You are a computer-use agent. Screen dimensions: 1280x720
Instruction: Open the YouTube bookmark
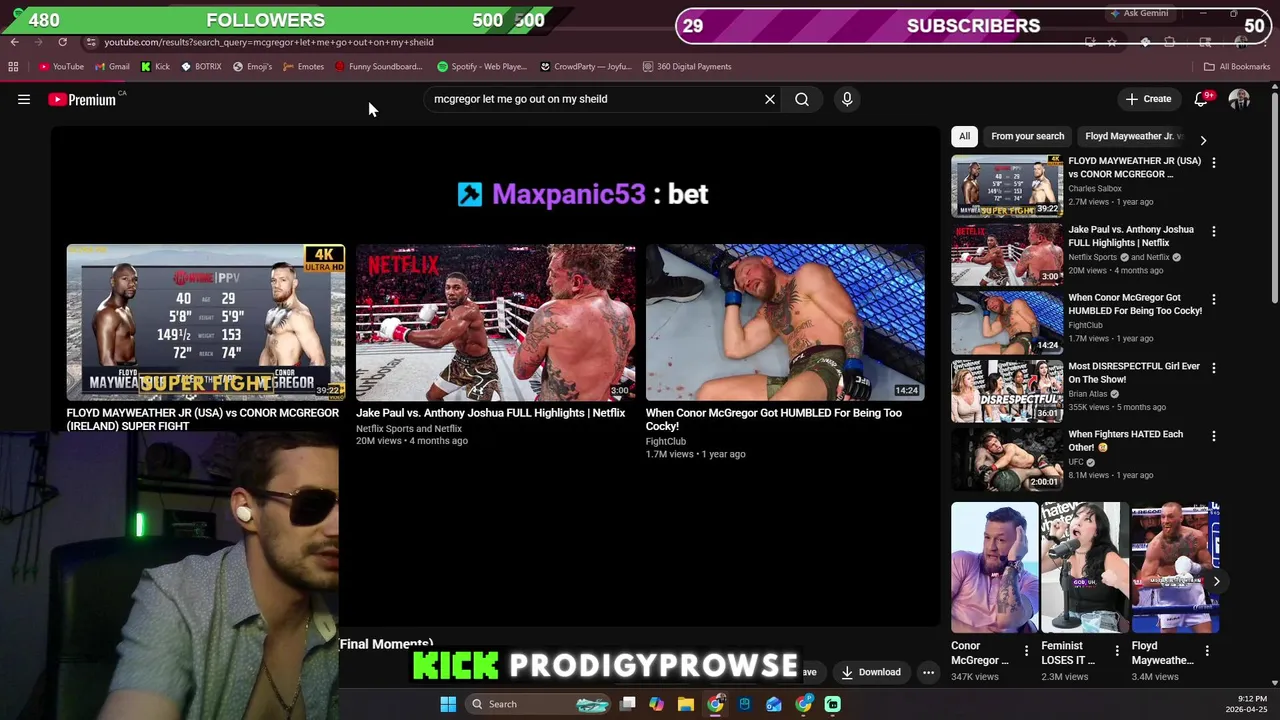tap(61, 67)
